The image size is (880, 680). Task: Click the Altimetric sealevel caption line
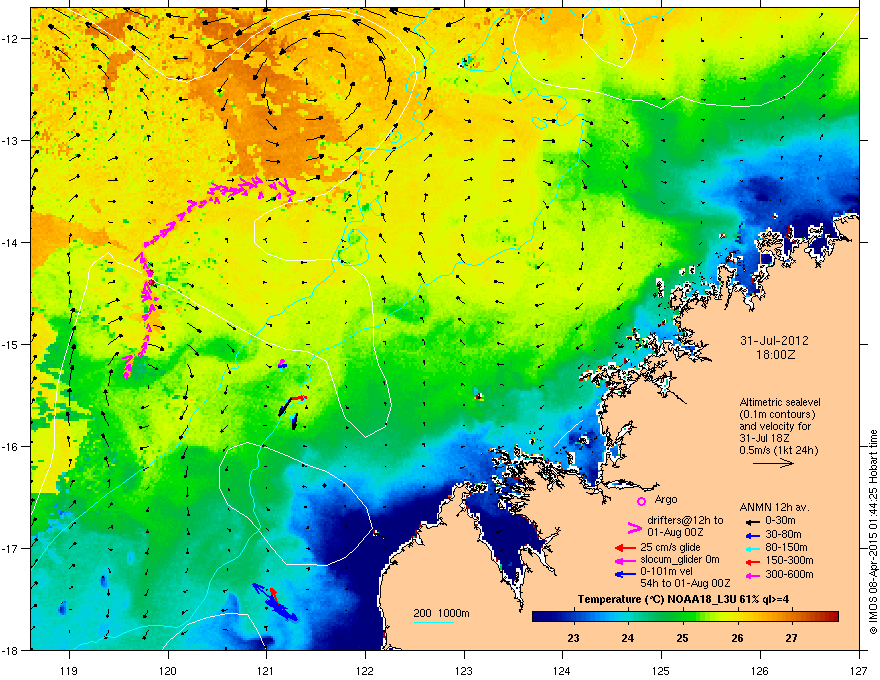point(780,402)
